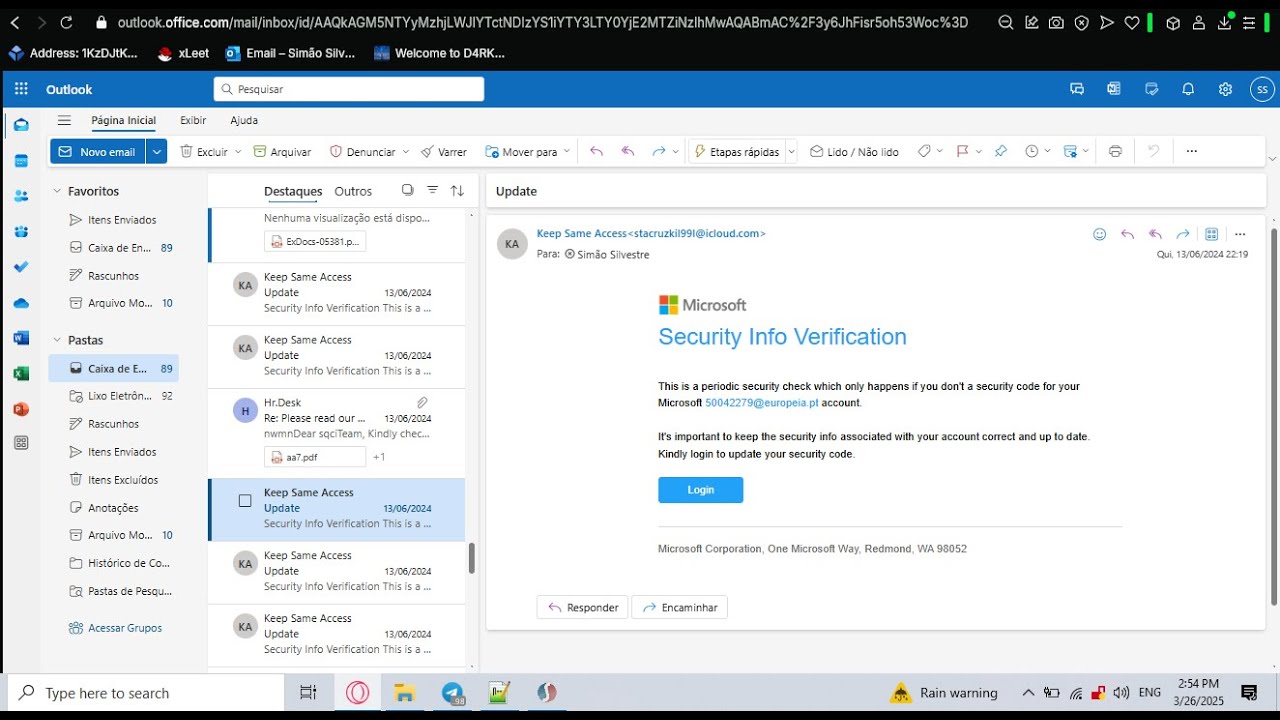This screenshot has width=1280, height=720.
Task: Click Windows taskbar search box
Action: (146, 693)
